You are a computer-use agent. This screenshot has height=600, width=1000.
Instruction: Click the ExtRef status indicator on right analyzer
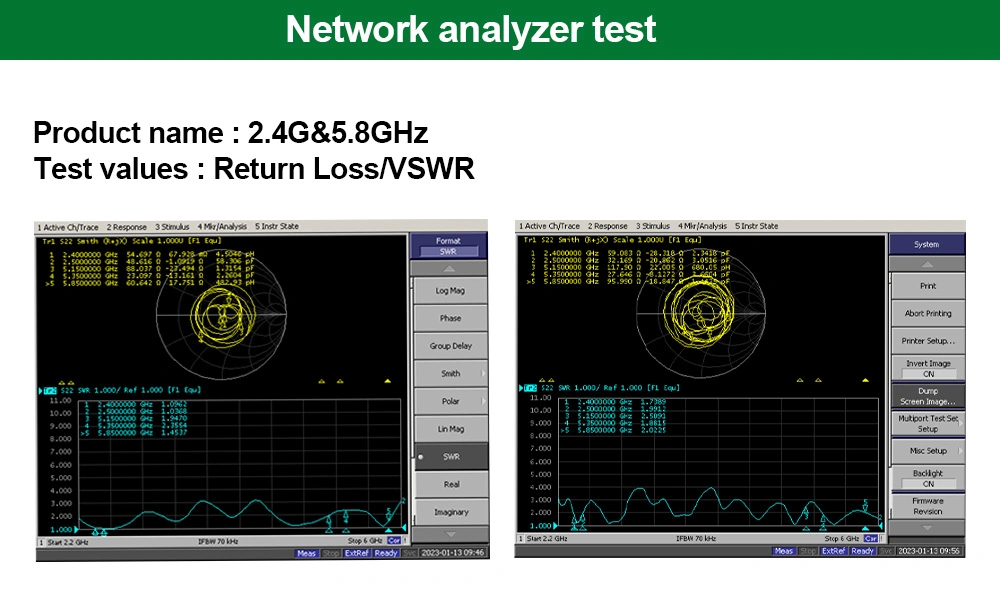tap(835, 551)
